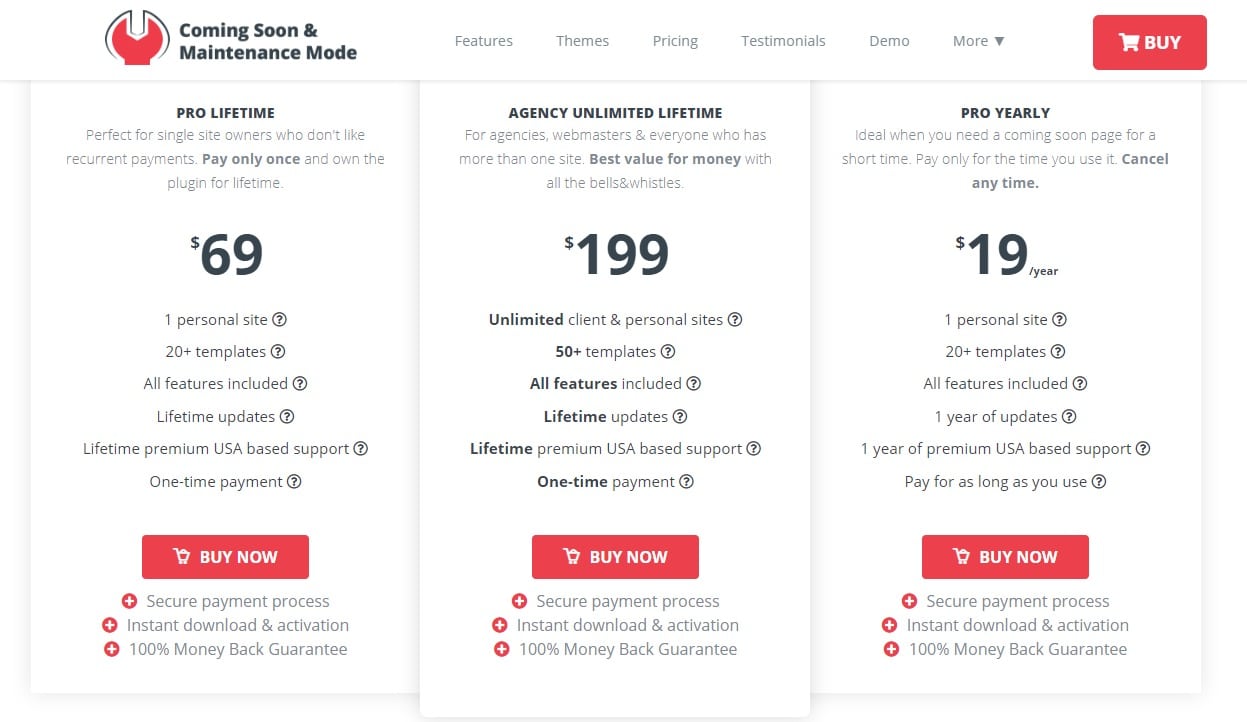Click help icon next to "Pay for as long as you use"
The image size is (1247, 722).
(x=1099, y=482)
